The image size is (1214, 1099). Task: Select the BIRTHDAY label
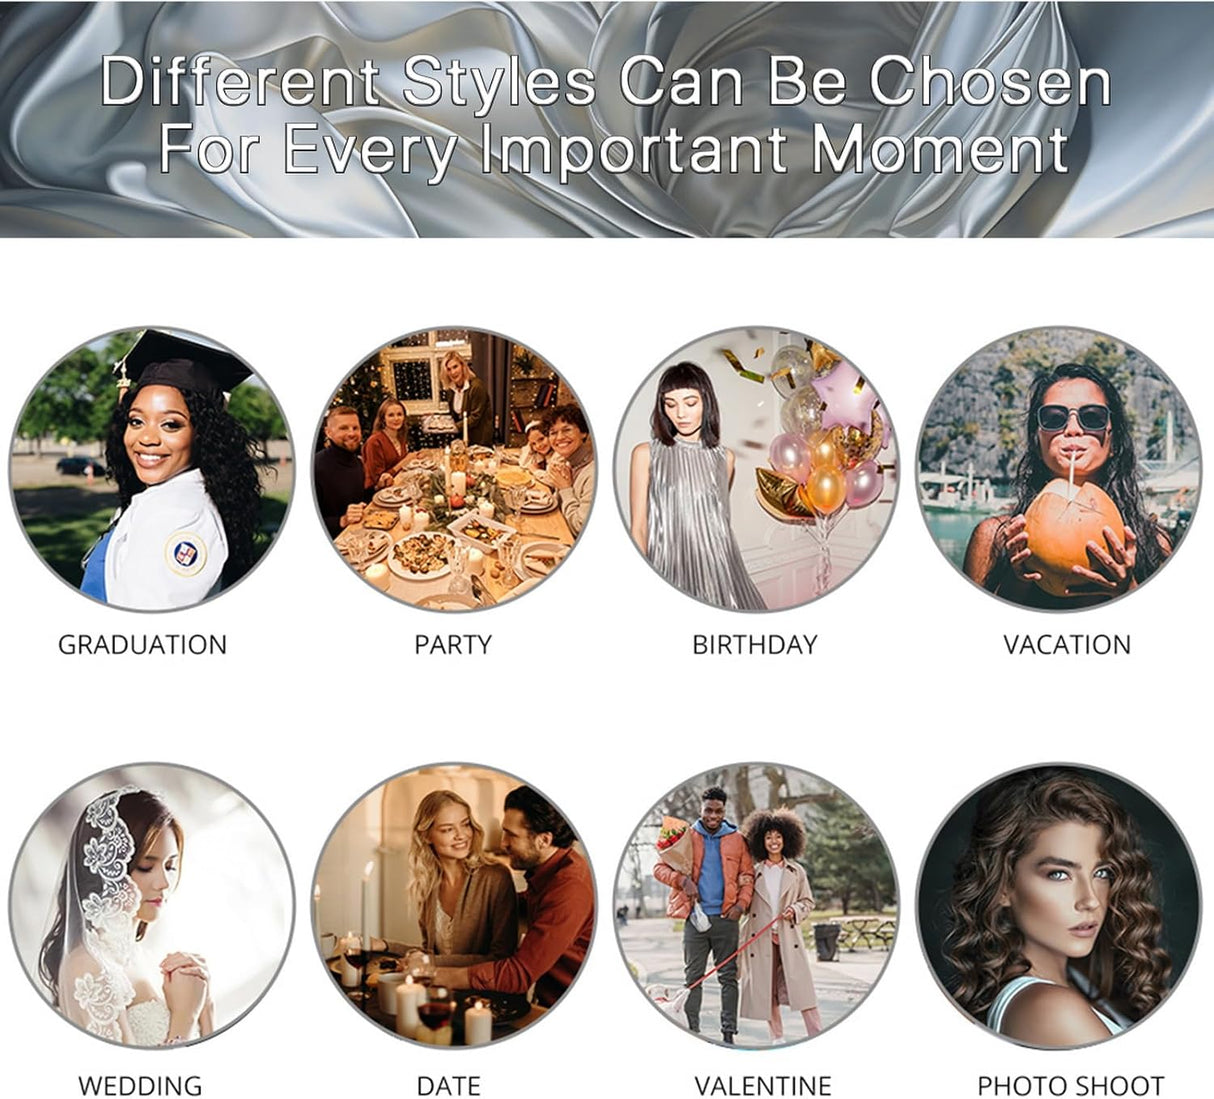(x=755, y=645)
